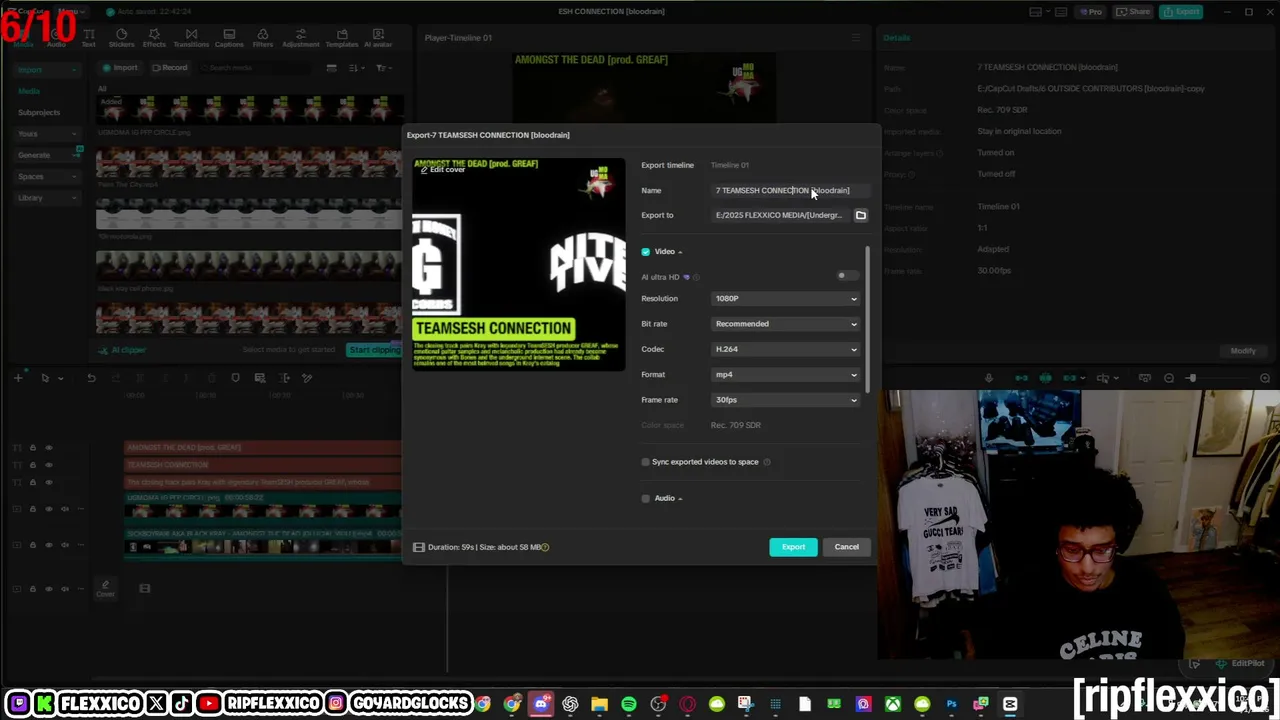The image size is (1280, 720).
Task: Click the export cover preview thumbnail
Action: pos(519,264)
